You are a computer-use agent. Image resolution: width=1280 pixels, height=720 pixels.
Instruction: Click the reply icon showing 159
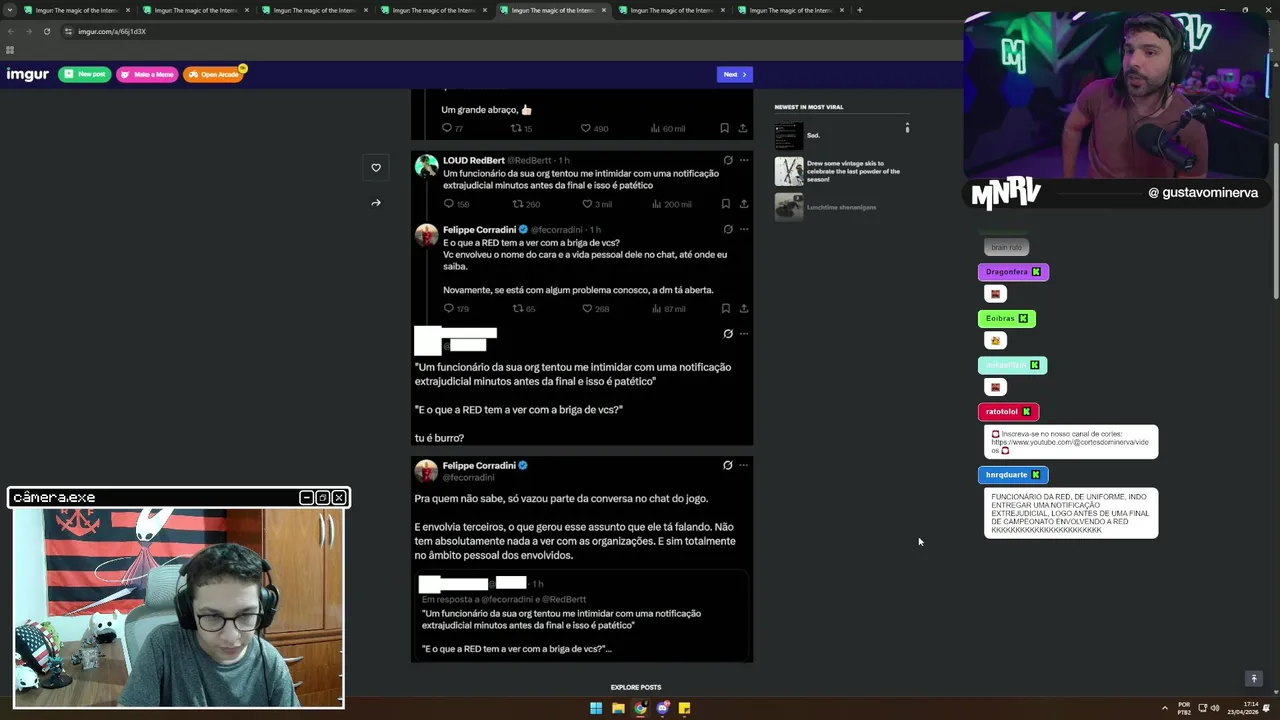pos(449,204)
